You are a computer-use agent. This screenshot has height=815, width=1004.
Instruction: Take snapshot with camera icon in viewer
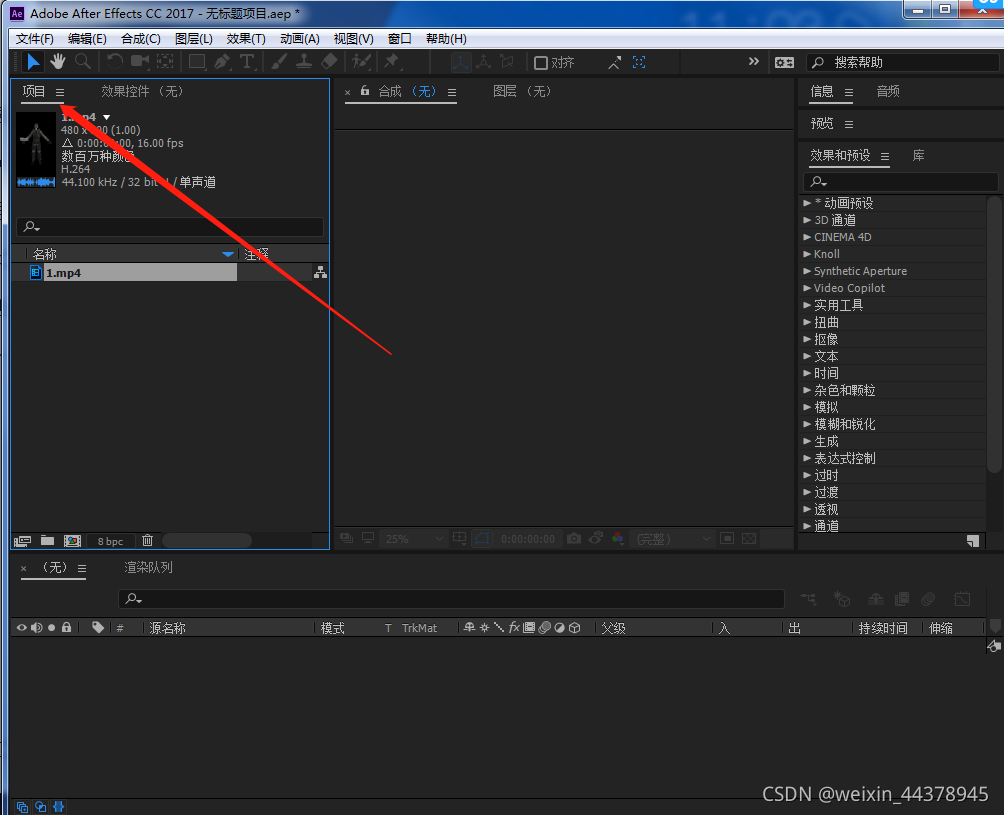[x=574, y=538]
